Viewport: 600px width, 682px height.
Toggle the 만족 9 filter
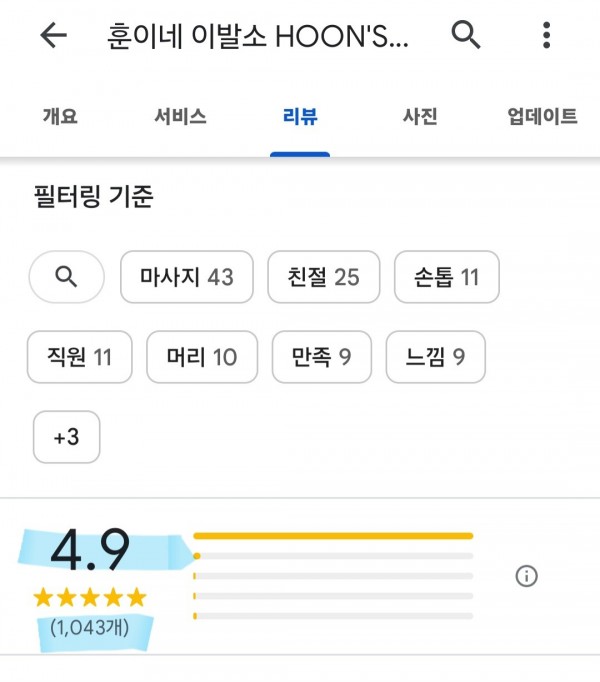[321, 356]
